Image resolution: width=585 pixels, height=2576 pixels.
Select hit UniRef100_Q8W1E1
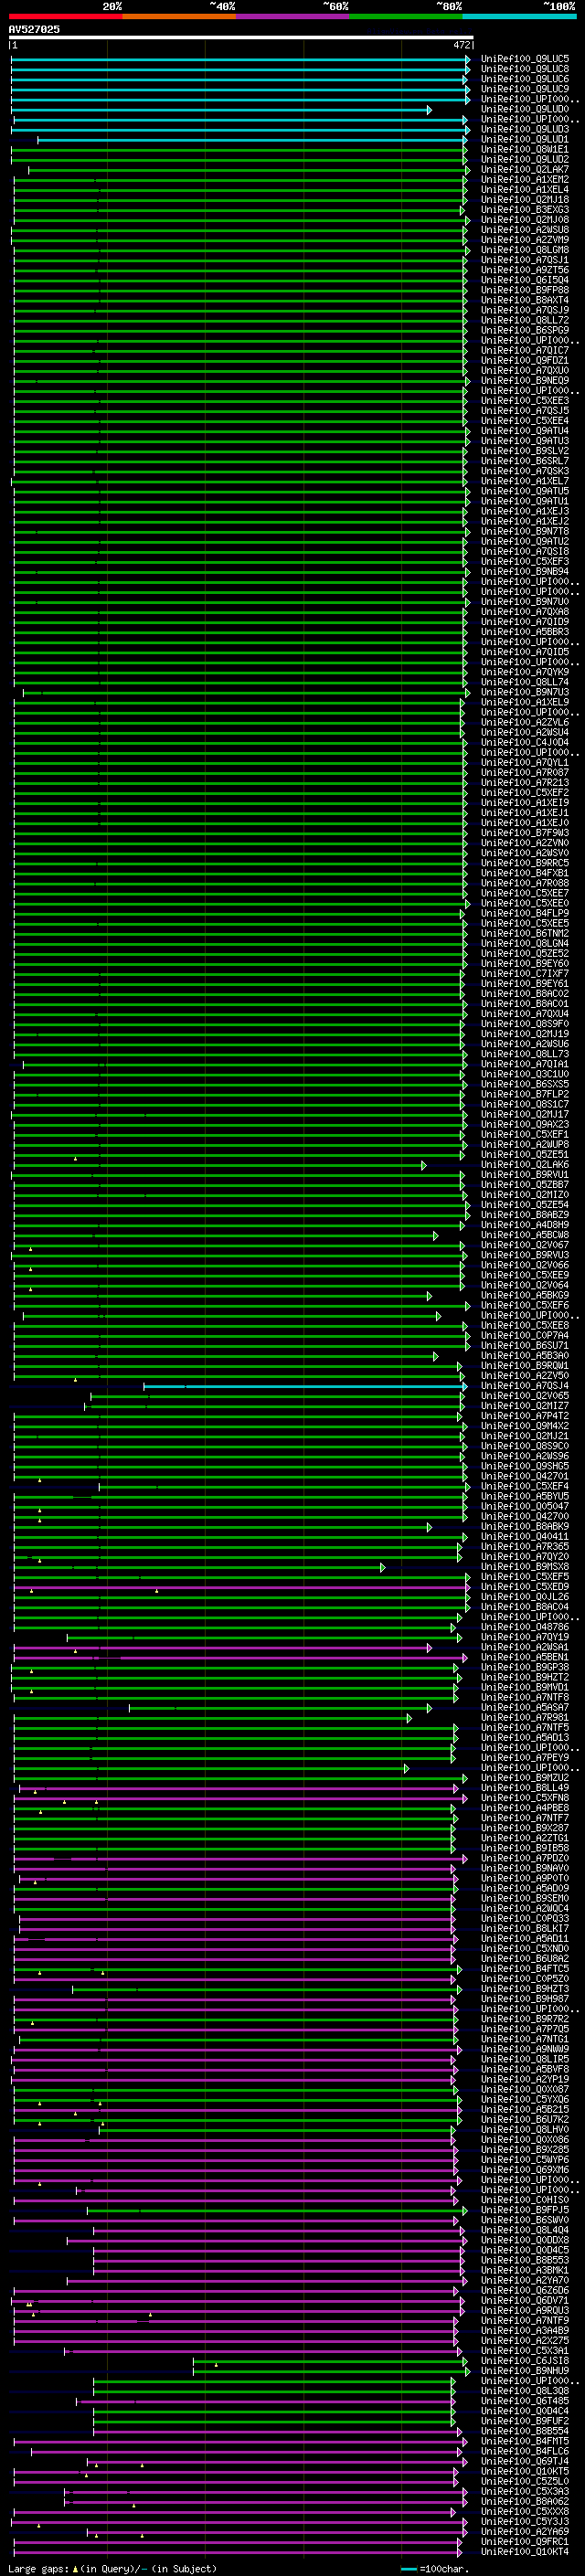coord(525,149)
